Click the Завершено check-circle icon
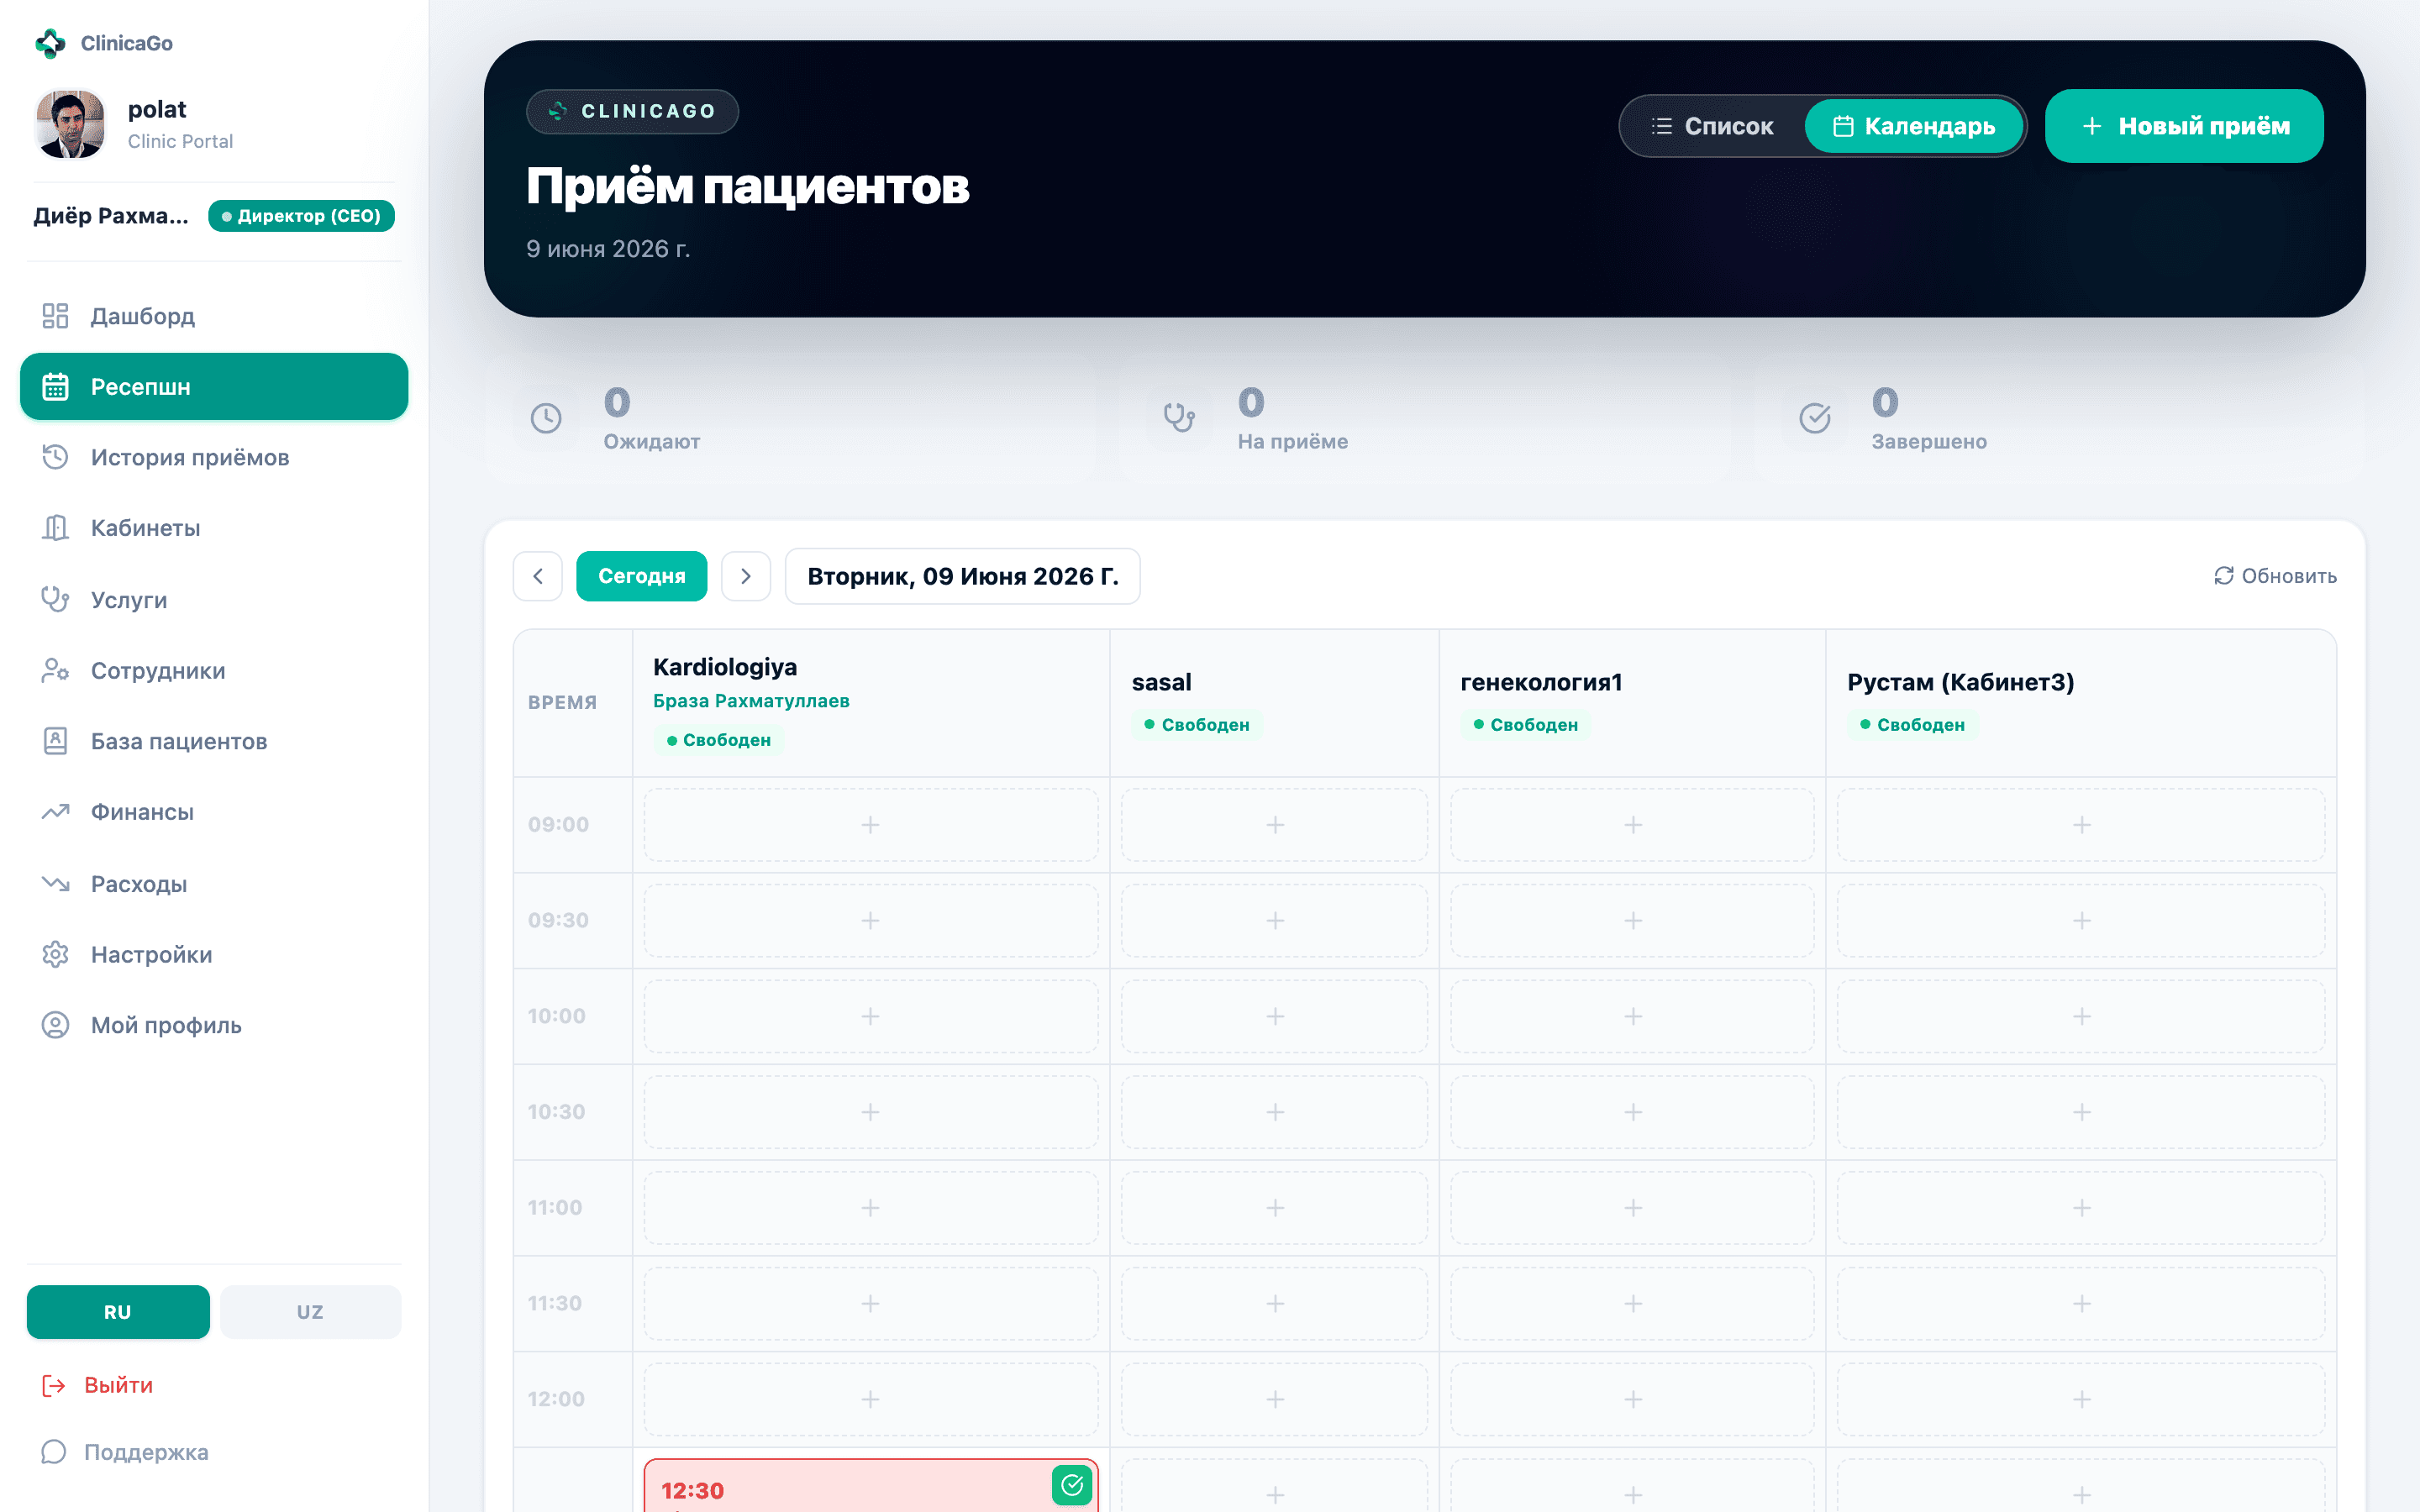2420x1512 pixels. pyautogui.click(x=1815, y=418)
